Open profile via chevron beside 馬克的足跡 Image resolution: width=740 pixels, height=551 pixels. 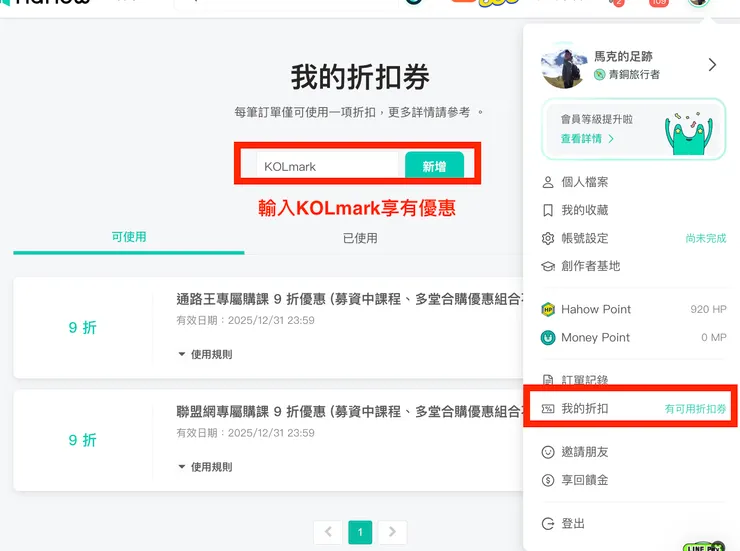pyautogui.click(x=712, y=65)
